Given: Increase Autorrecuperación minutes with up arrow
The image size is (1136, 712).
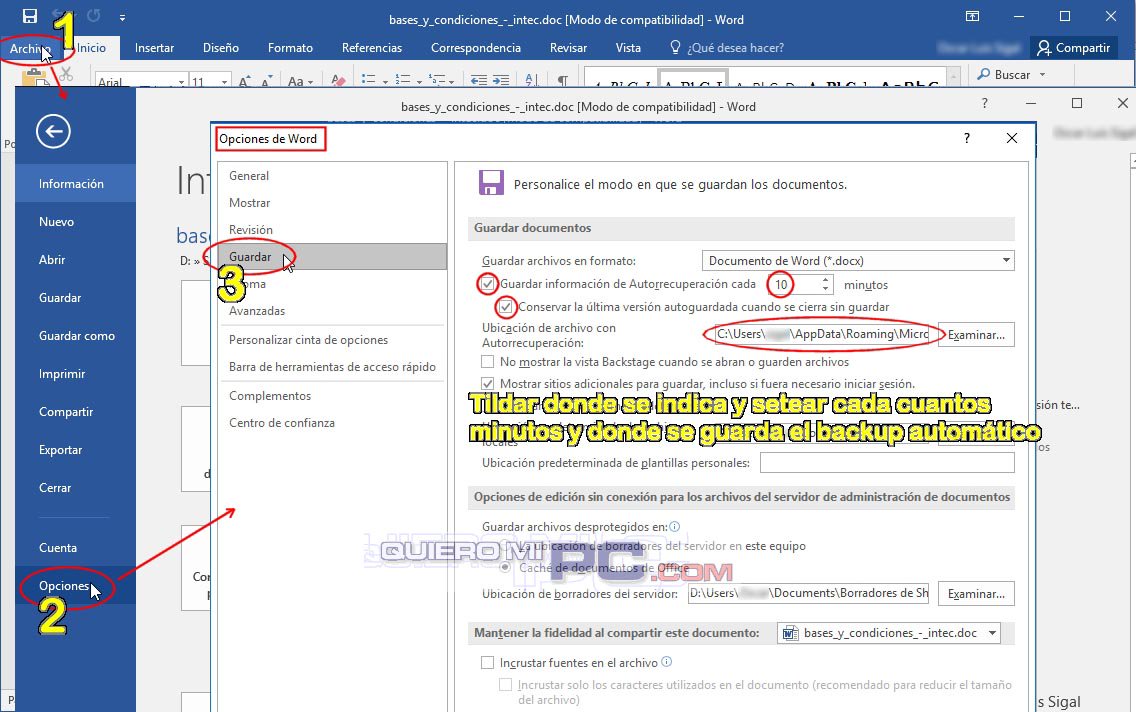Looking at the screenshot, I should click(825, 280).
